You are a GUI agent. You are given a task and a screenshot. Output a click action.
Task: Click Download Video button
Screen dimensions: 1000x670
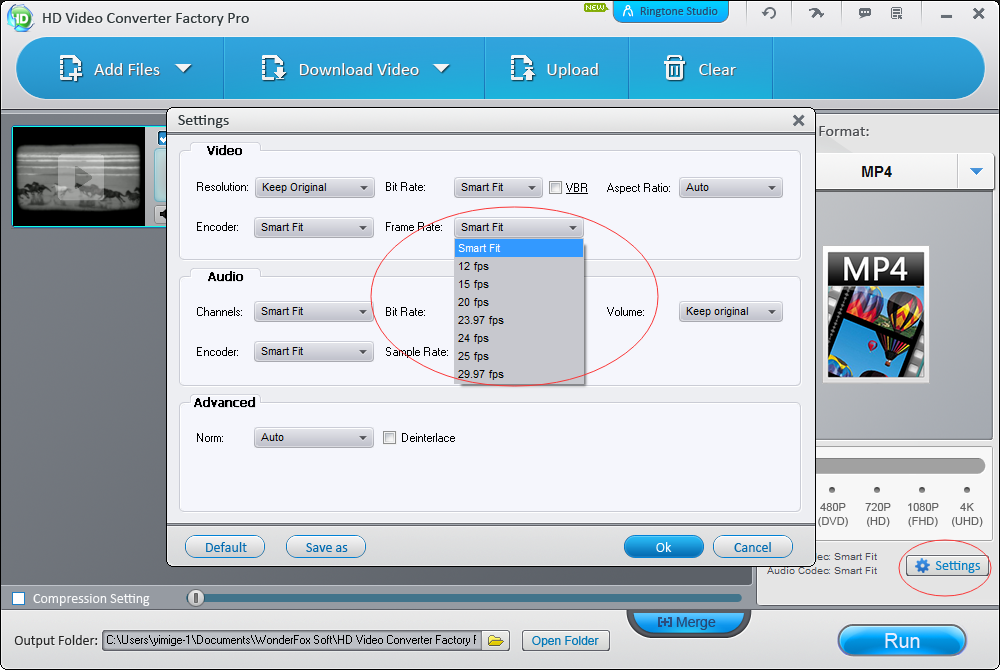341,69
